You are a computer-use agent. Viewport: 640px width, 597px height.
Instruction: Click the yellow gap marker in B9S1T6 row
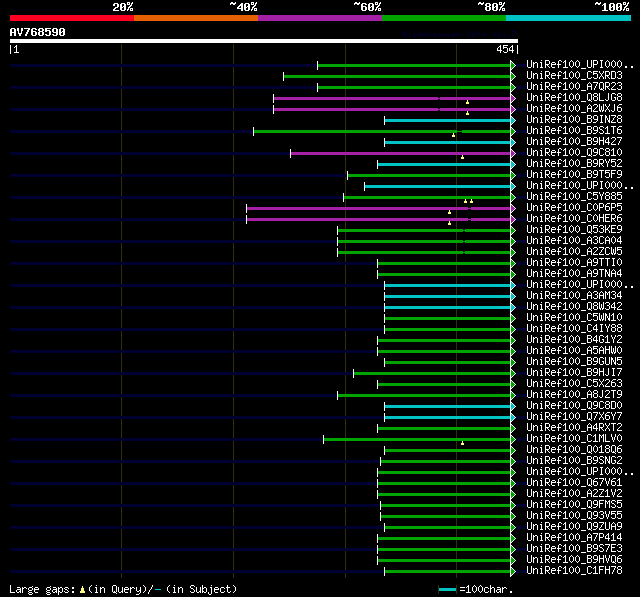(x=453, y=135)
